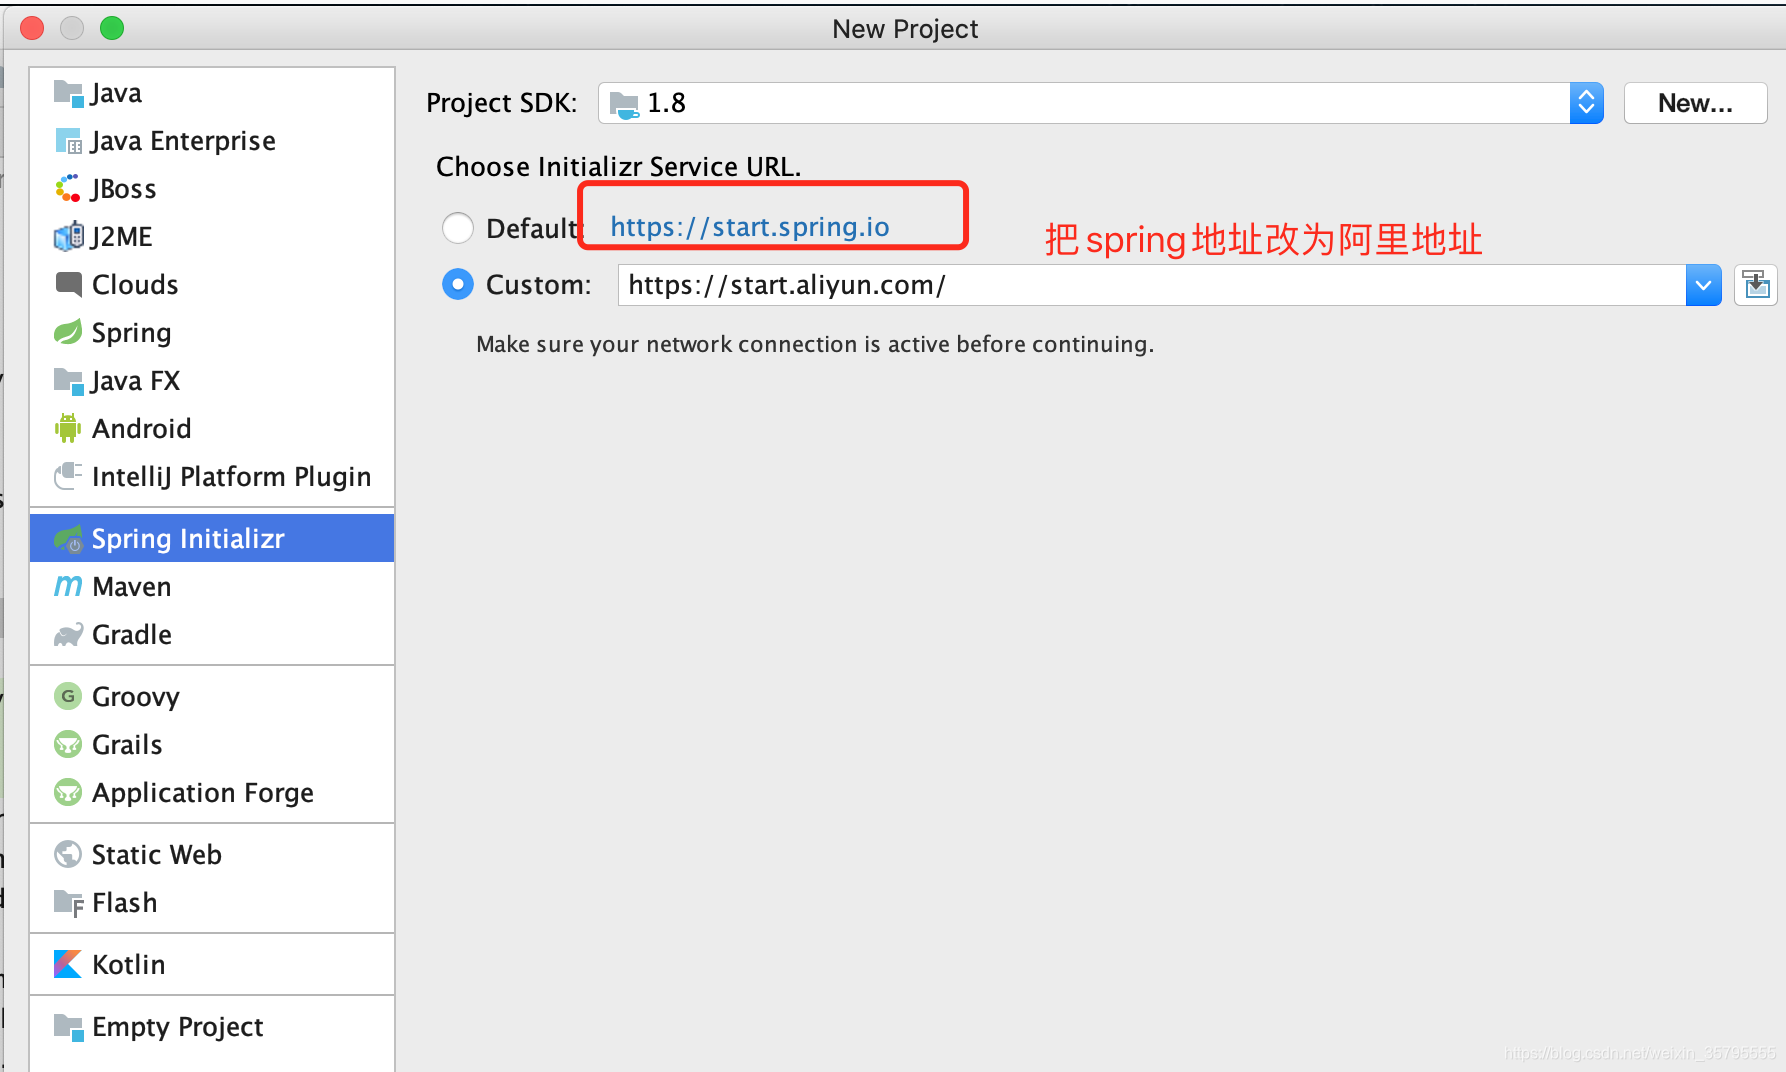The height and width of the screenshot is (1072, 1786).
Task: Select Application Forge label
Action: pos(203,793)
